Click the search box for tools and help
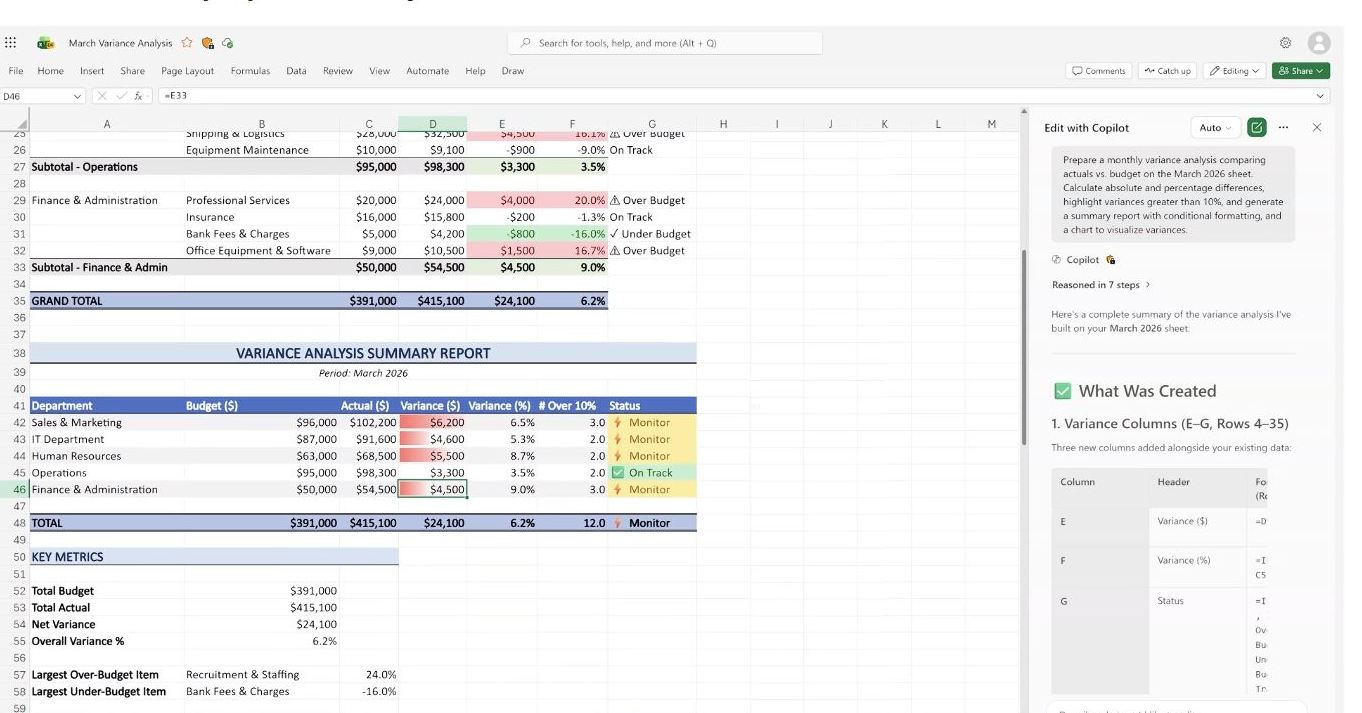1362x713 pixels. [x=667, y=43]
